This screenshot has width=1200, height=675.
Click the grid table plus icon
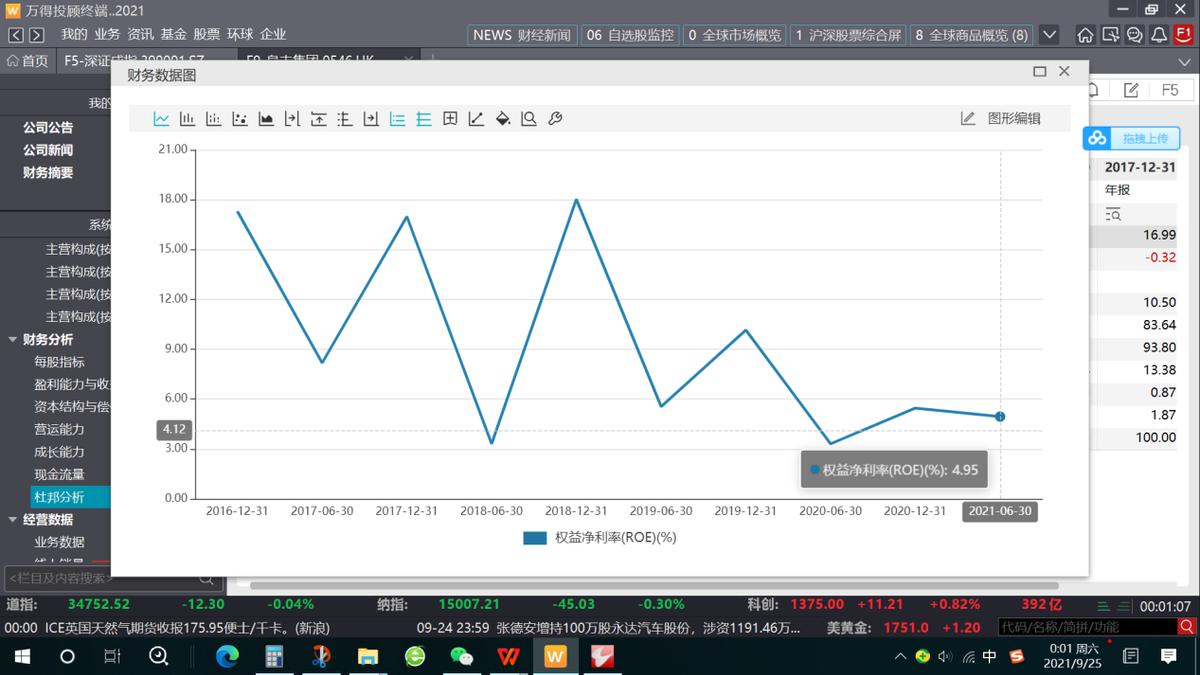450,119
